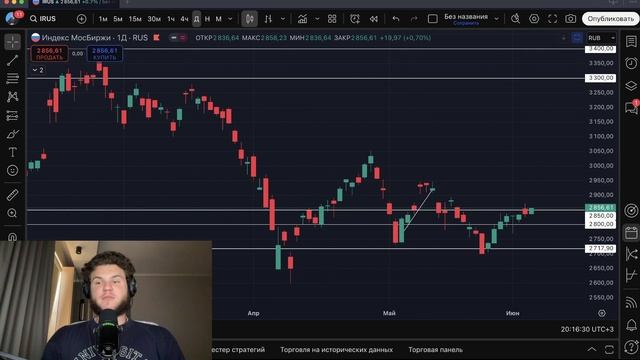This screenshot has width=640, height=360.
Task: Expand the timeframe list dropdown
Action: pos(230,19)
